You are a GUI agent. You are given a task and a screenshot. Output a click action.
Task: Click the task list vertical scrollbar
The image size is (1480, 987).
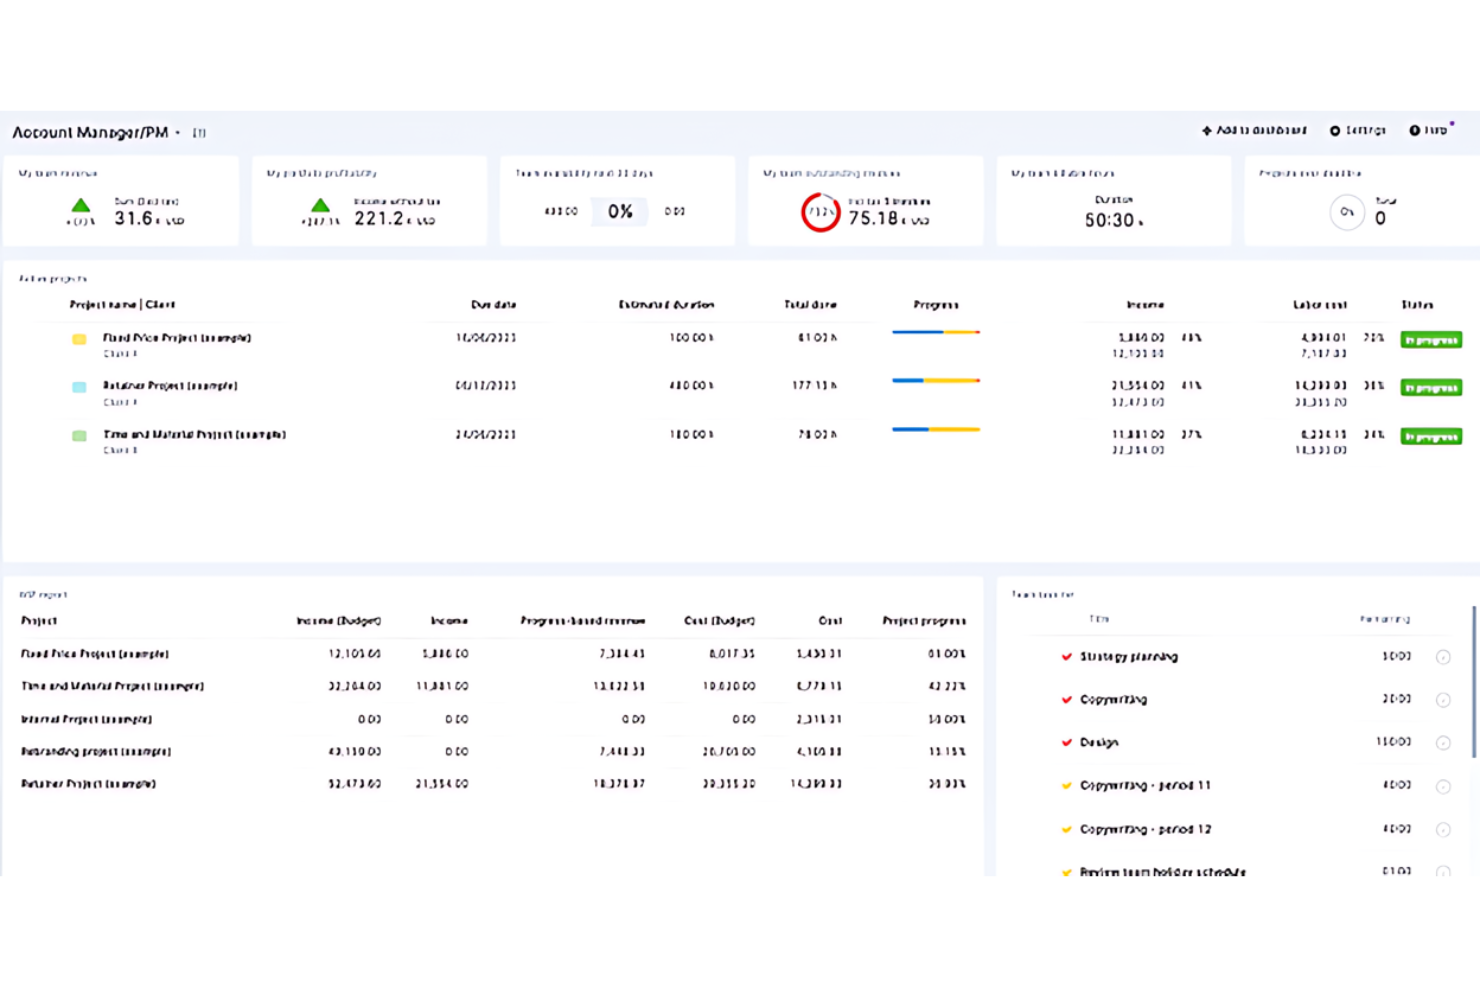point(1474,681)
